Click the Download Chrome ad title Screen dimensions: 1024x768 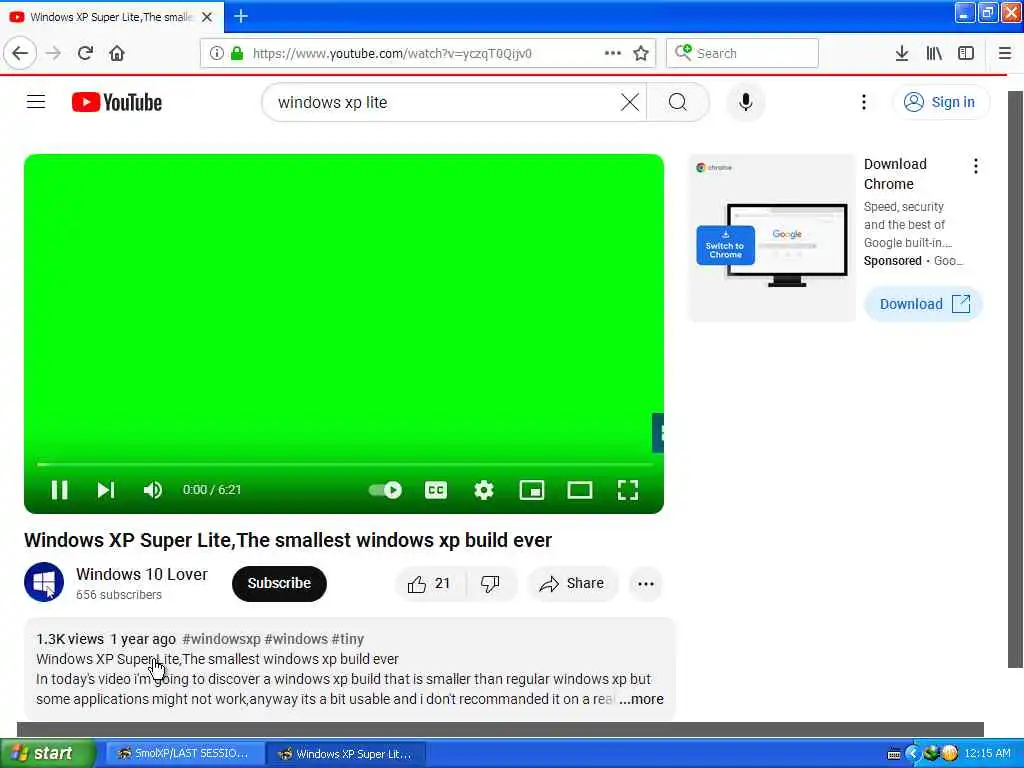coord(895,174)
